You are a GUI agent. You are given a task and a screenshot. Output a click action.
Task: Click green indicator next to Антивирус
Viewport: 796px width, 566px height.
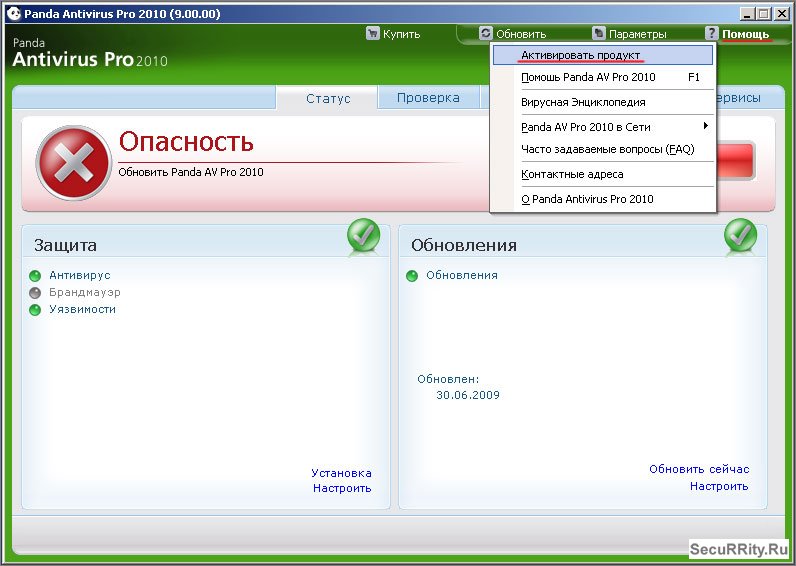tap(35, 276)
